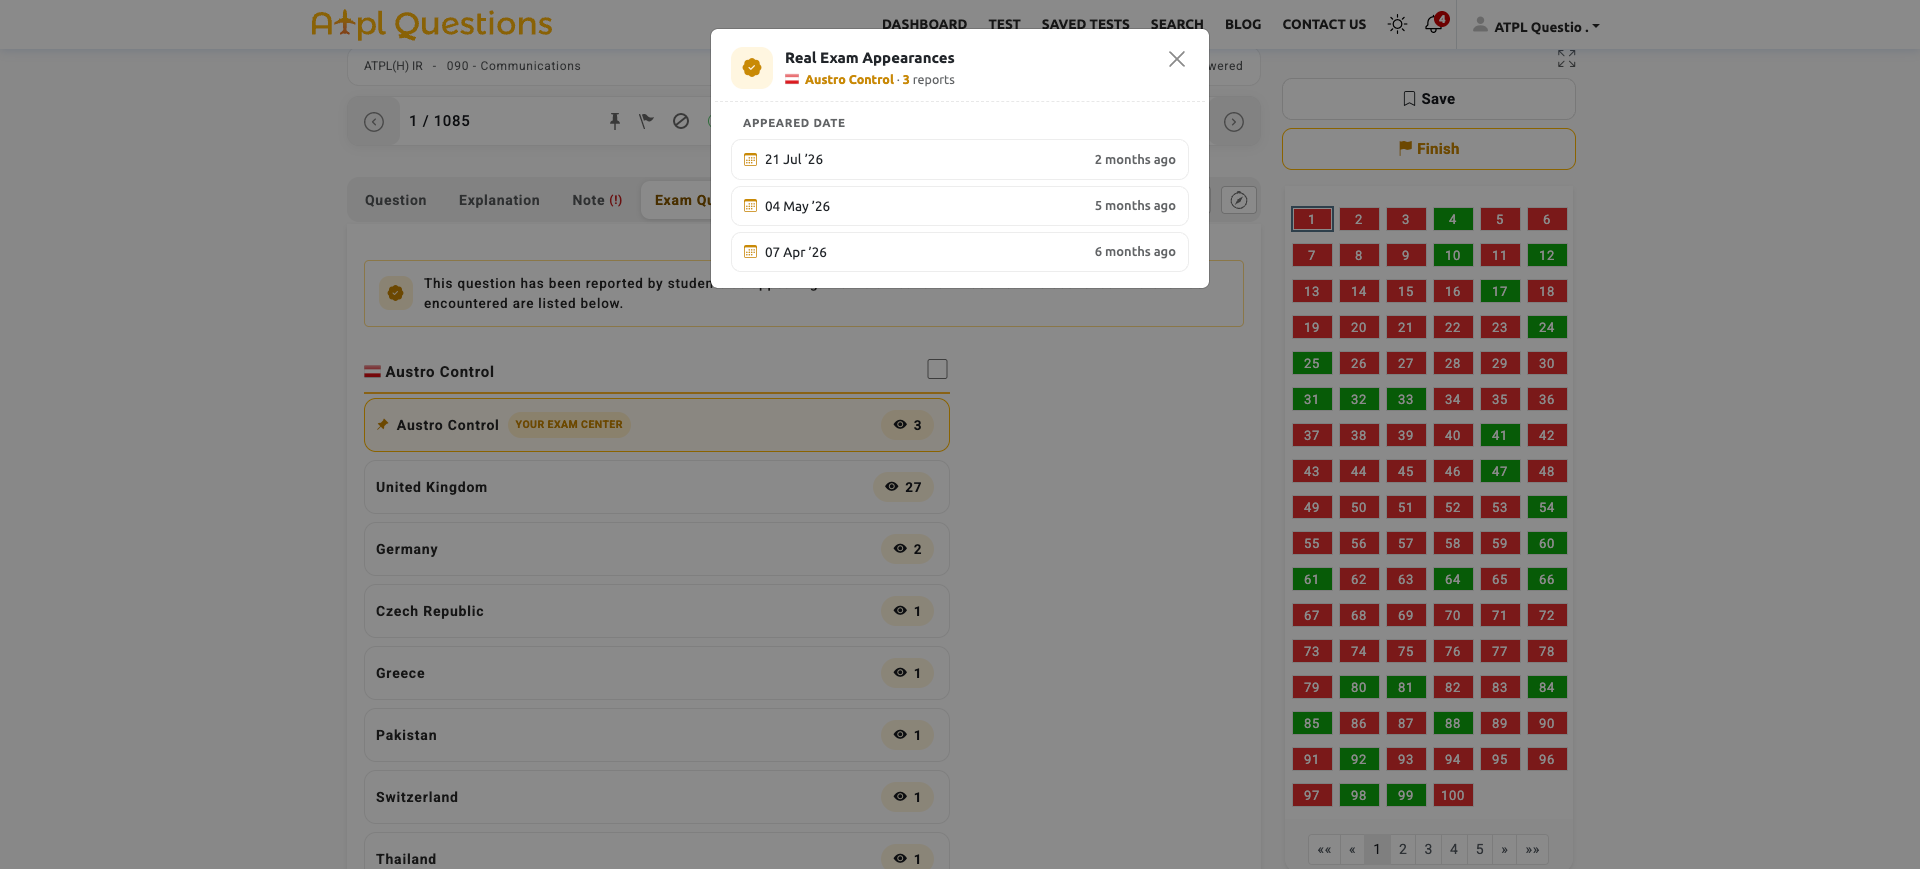
Task: Open the Saved Tests menu item
Action: point(1085,24)
